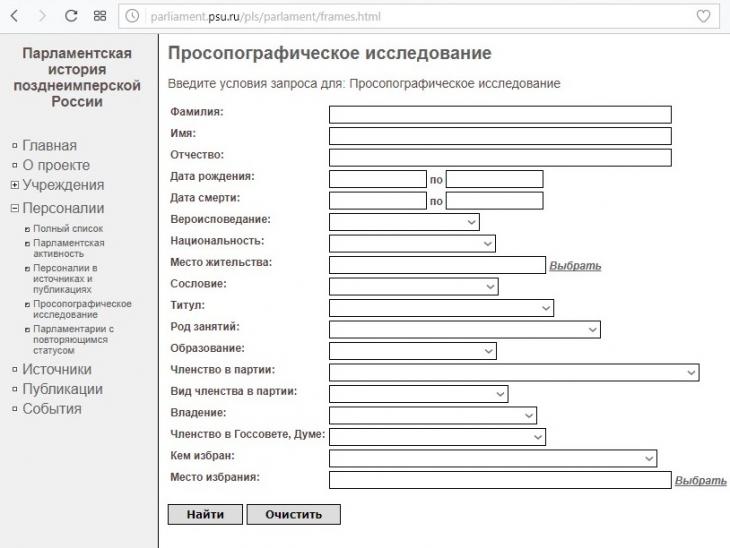The height and width of the screenshot is (548, 730).
Task: Open the Членство в Госсовете, Думе dropdown
Action: click(x=437, y=437)
